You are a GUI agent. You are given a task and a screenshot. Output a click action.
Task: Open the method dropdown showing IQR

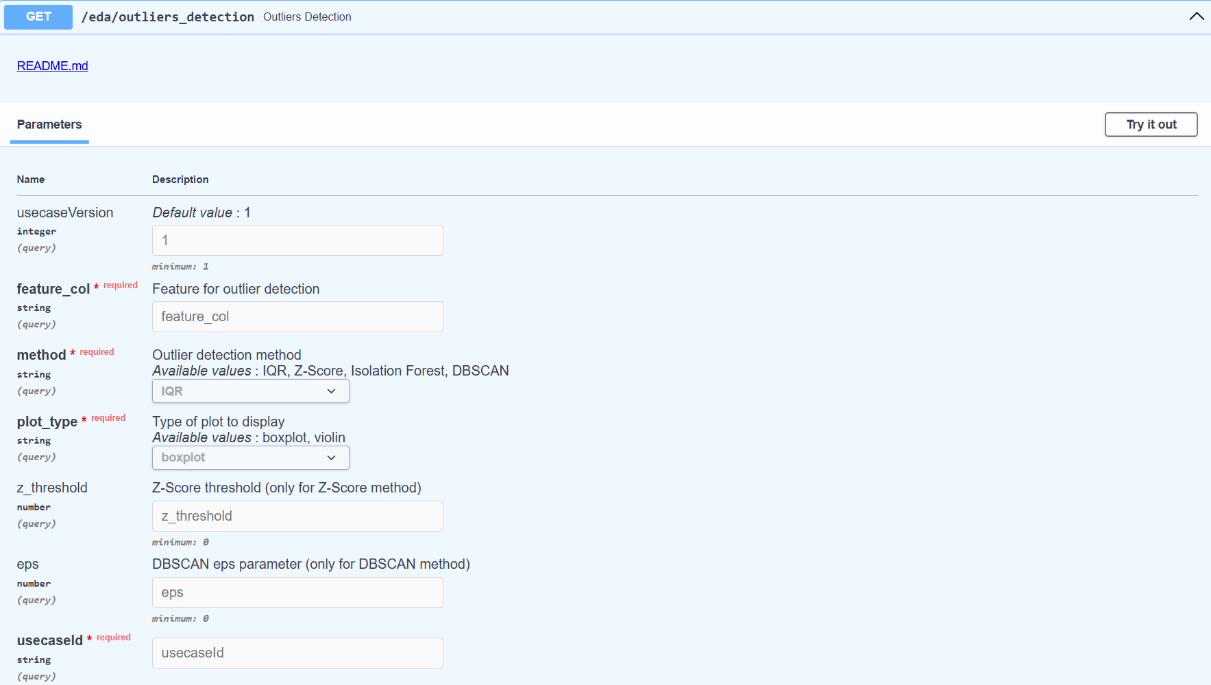pyautogui.click(x=251, y=391)
